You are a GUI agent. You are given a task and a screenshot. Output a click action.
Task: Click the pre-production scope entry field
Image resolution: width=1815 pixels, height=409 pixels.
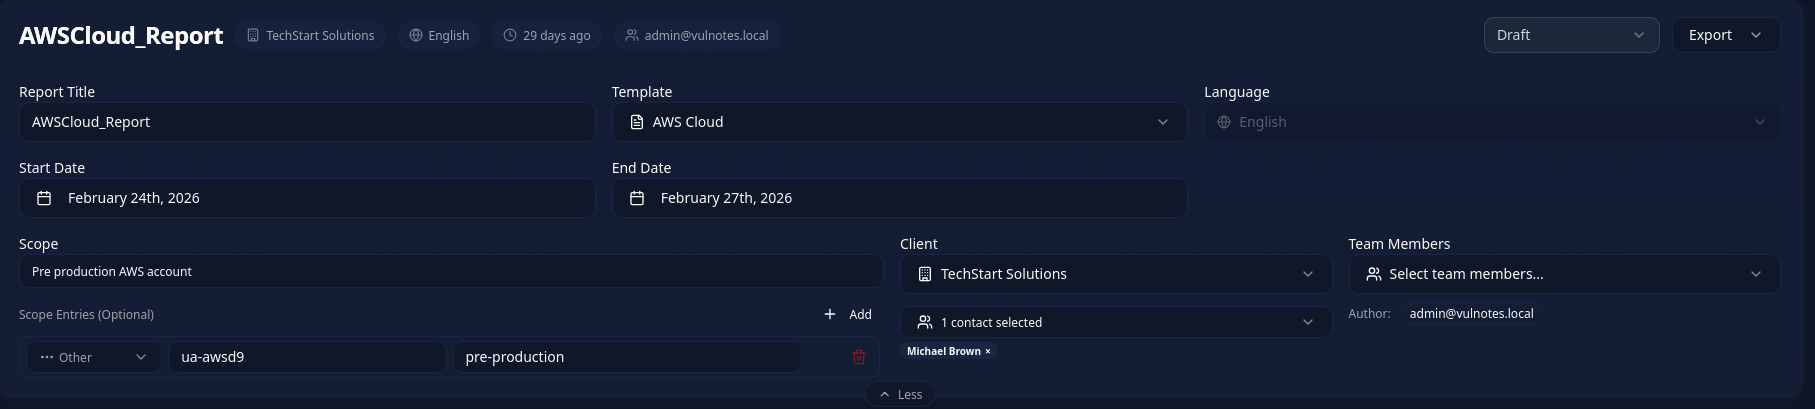point(627,357)
